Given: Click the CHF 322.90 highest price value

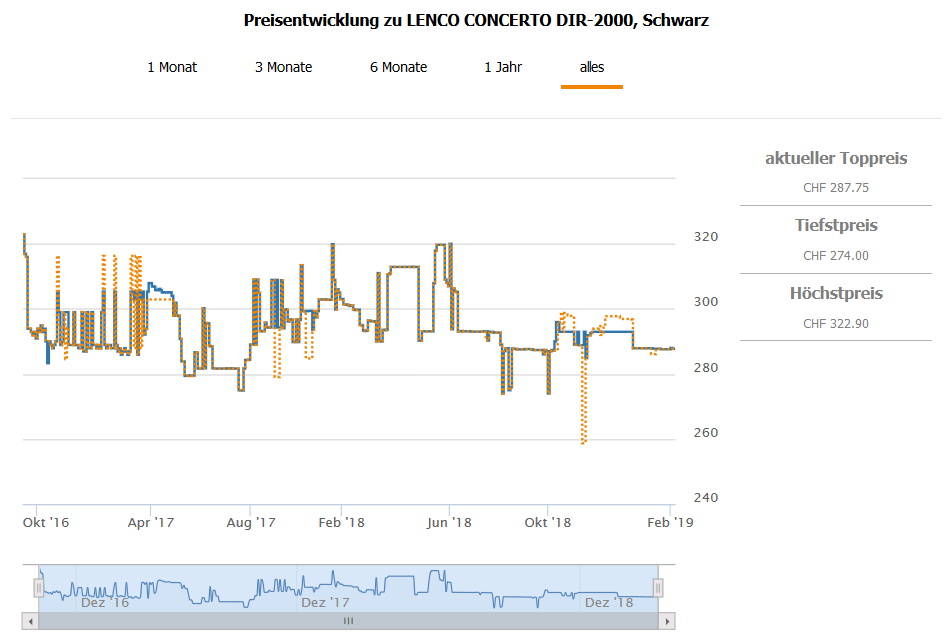Looking at the screenshot, I should click(836, 324).
